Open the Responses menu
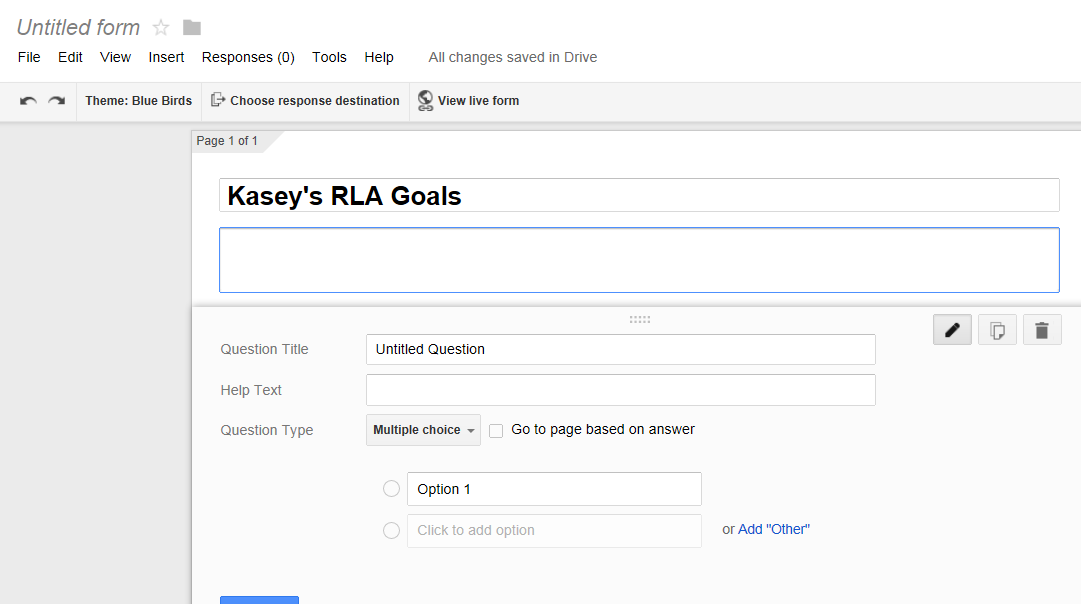 [247, 57]
